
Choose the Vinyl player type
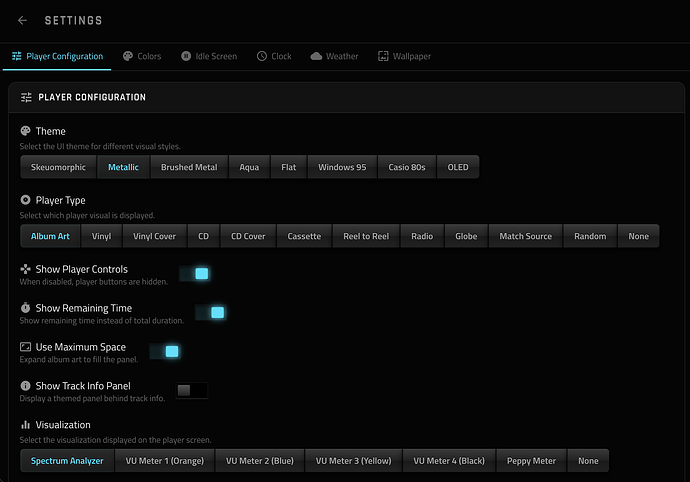[101, 236]
